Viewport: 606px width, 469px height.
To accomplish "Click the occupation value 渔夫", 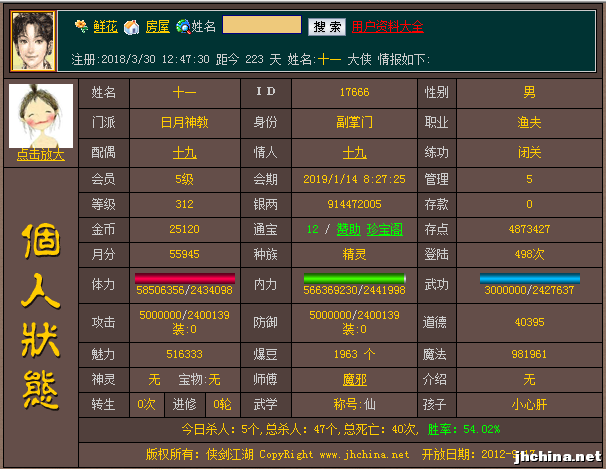I will coord(529,123).
